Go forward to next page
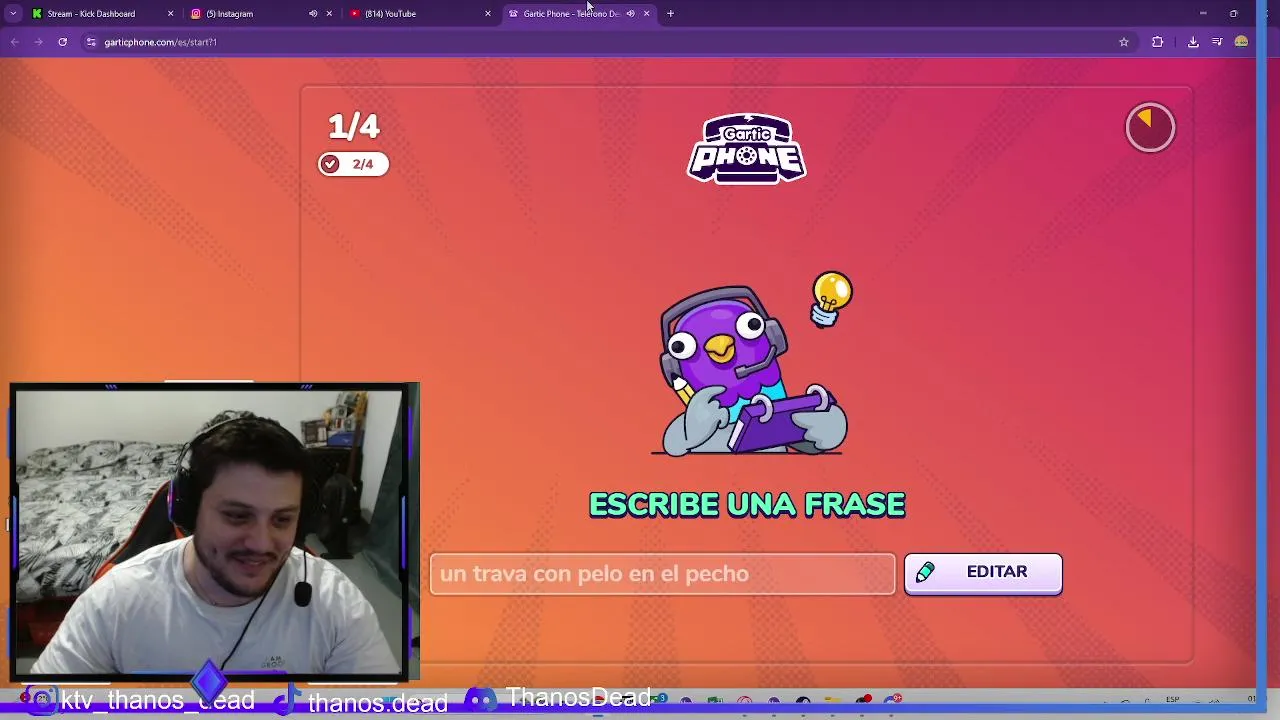The width and height of the screenshot is (1280, 720). pos(38,42)
